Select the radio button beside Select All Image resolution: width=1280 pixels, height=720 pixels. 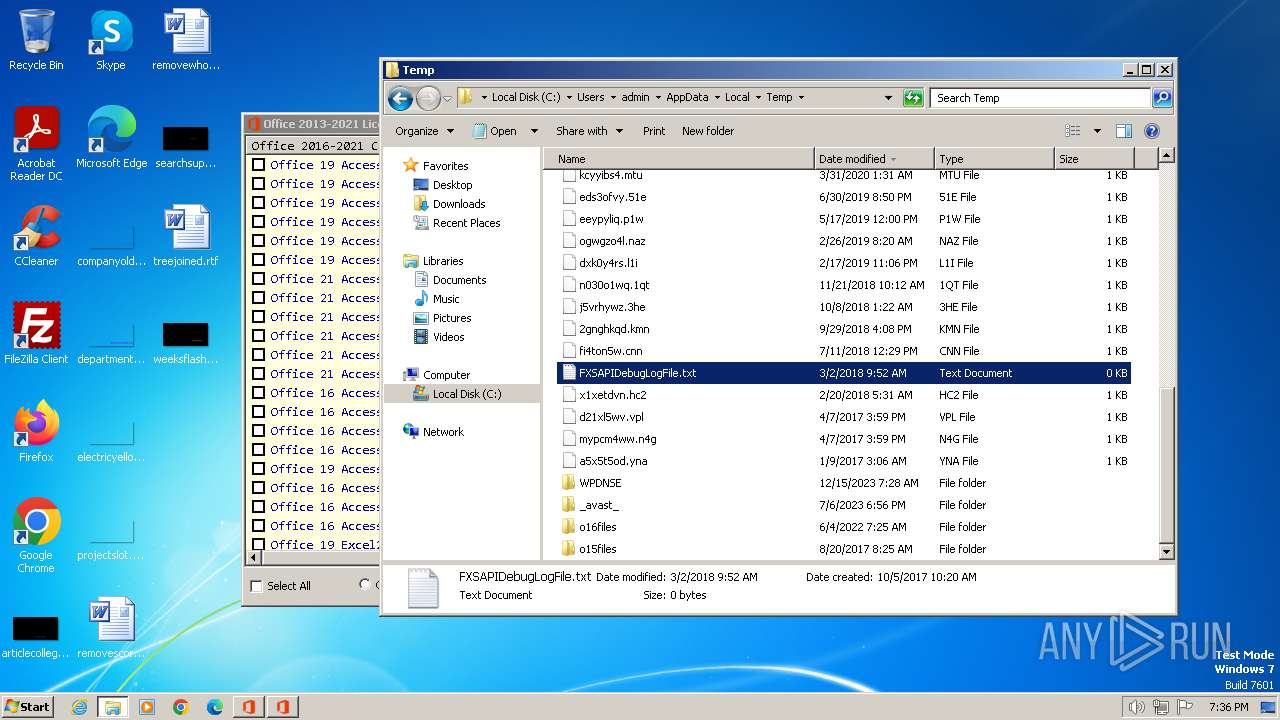364,585
